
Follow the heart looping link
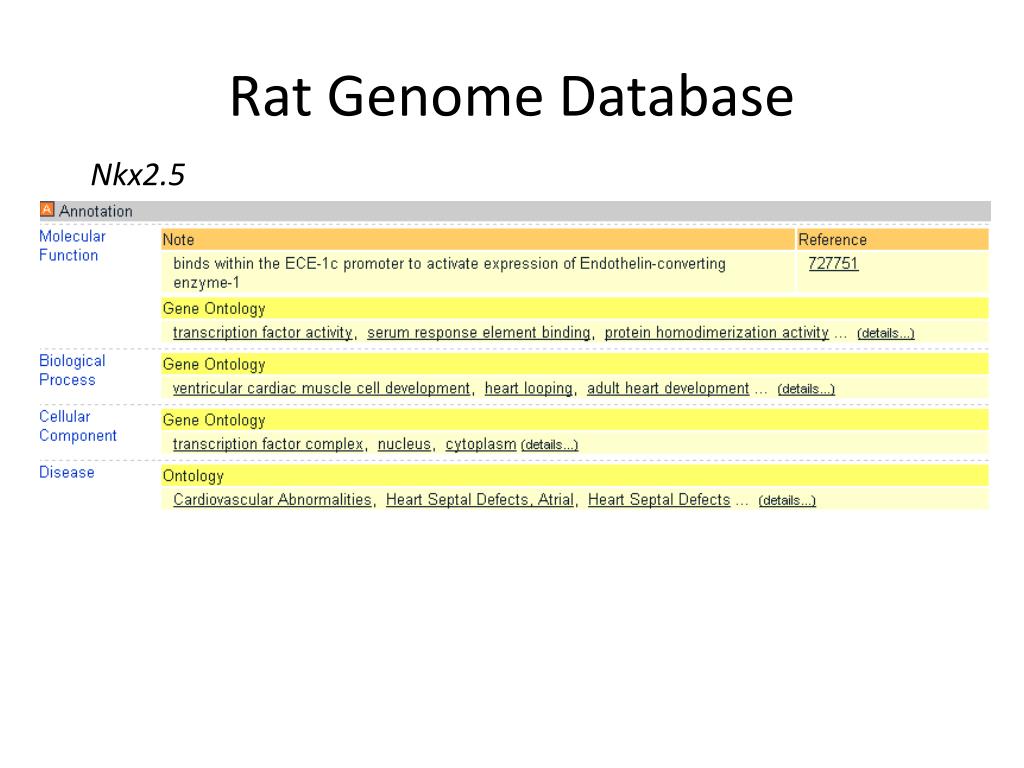click(x=529, y=388)
